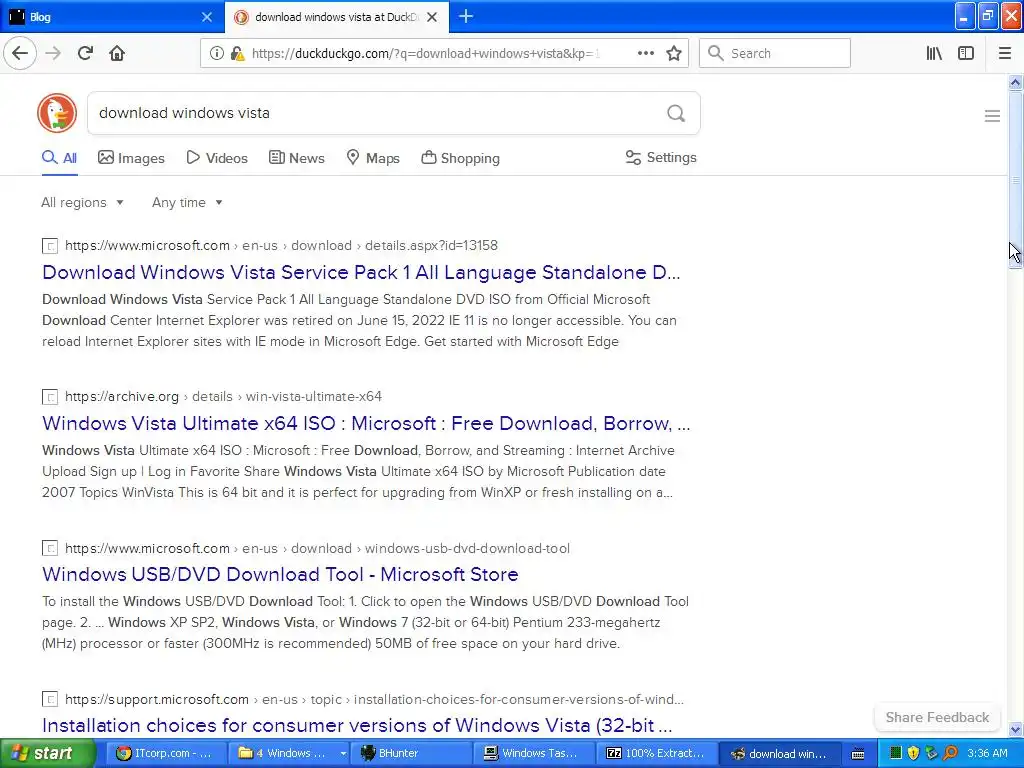Open Windows Task Manager from taskbar

coord(535,754)
